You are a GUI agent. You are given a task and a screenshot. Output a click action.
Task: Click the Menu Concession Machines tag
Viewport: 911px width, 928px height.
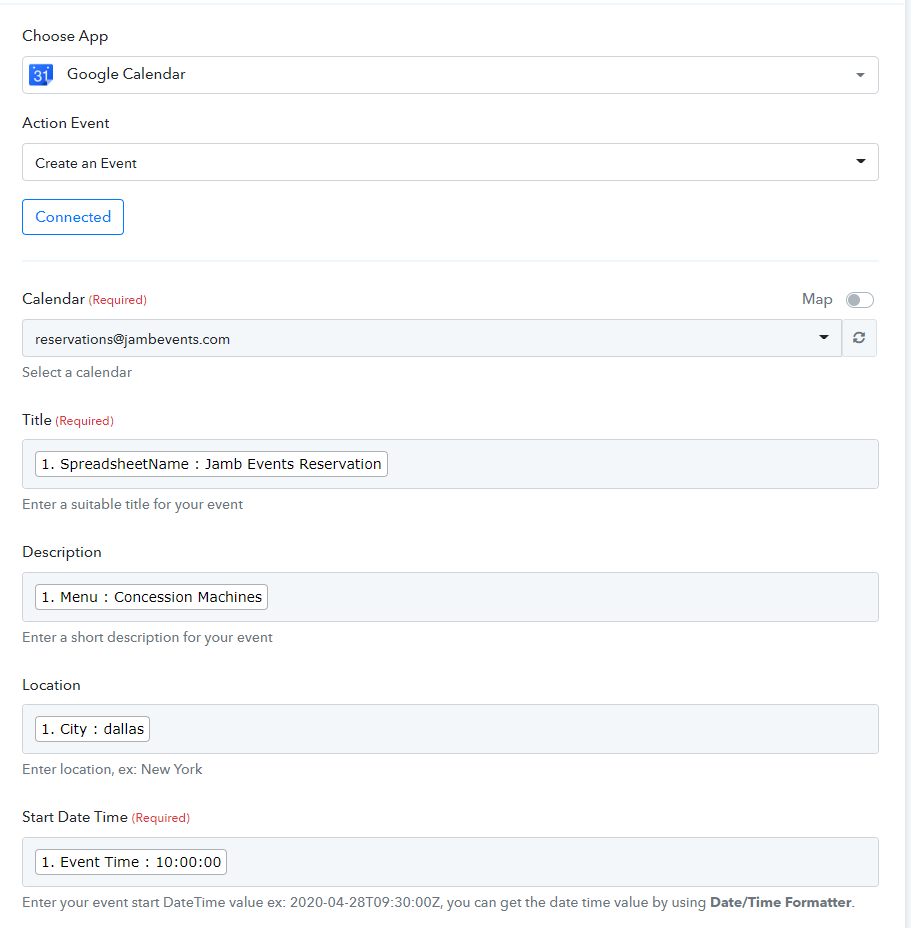pyautogui.click(x=152, y=597)
